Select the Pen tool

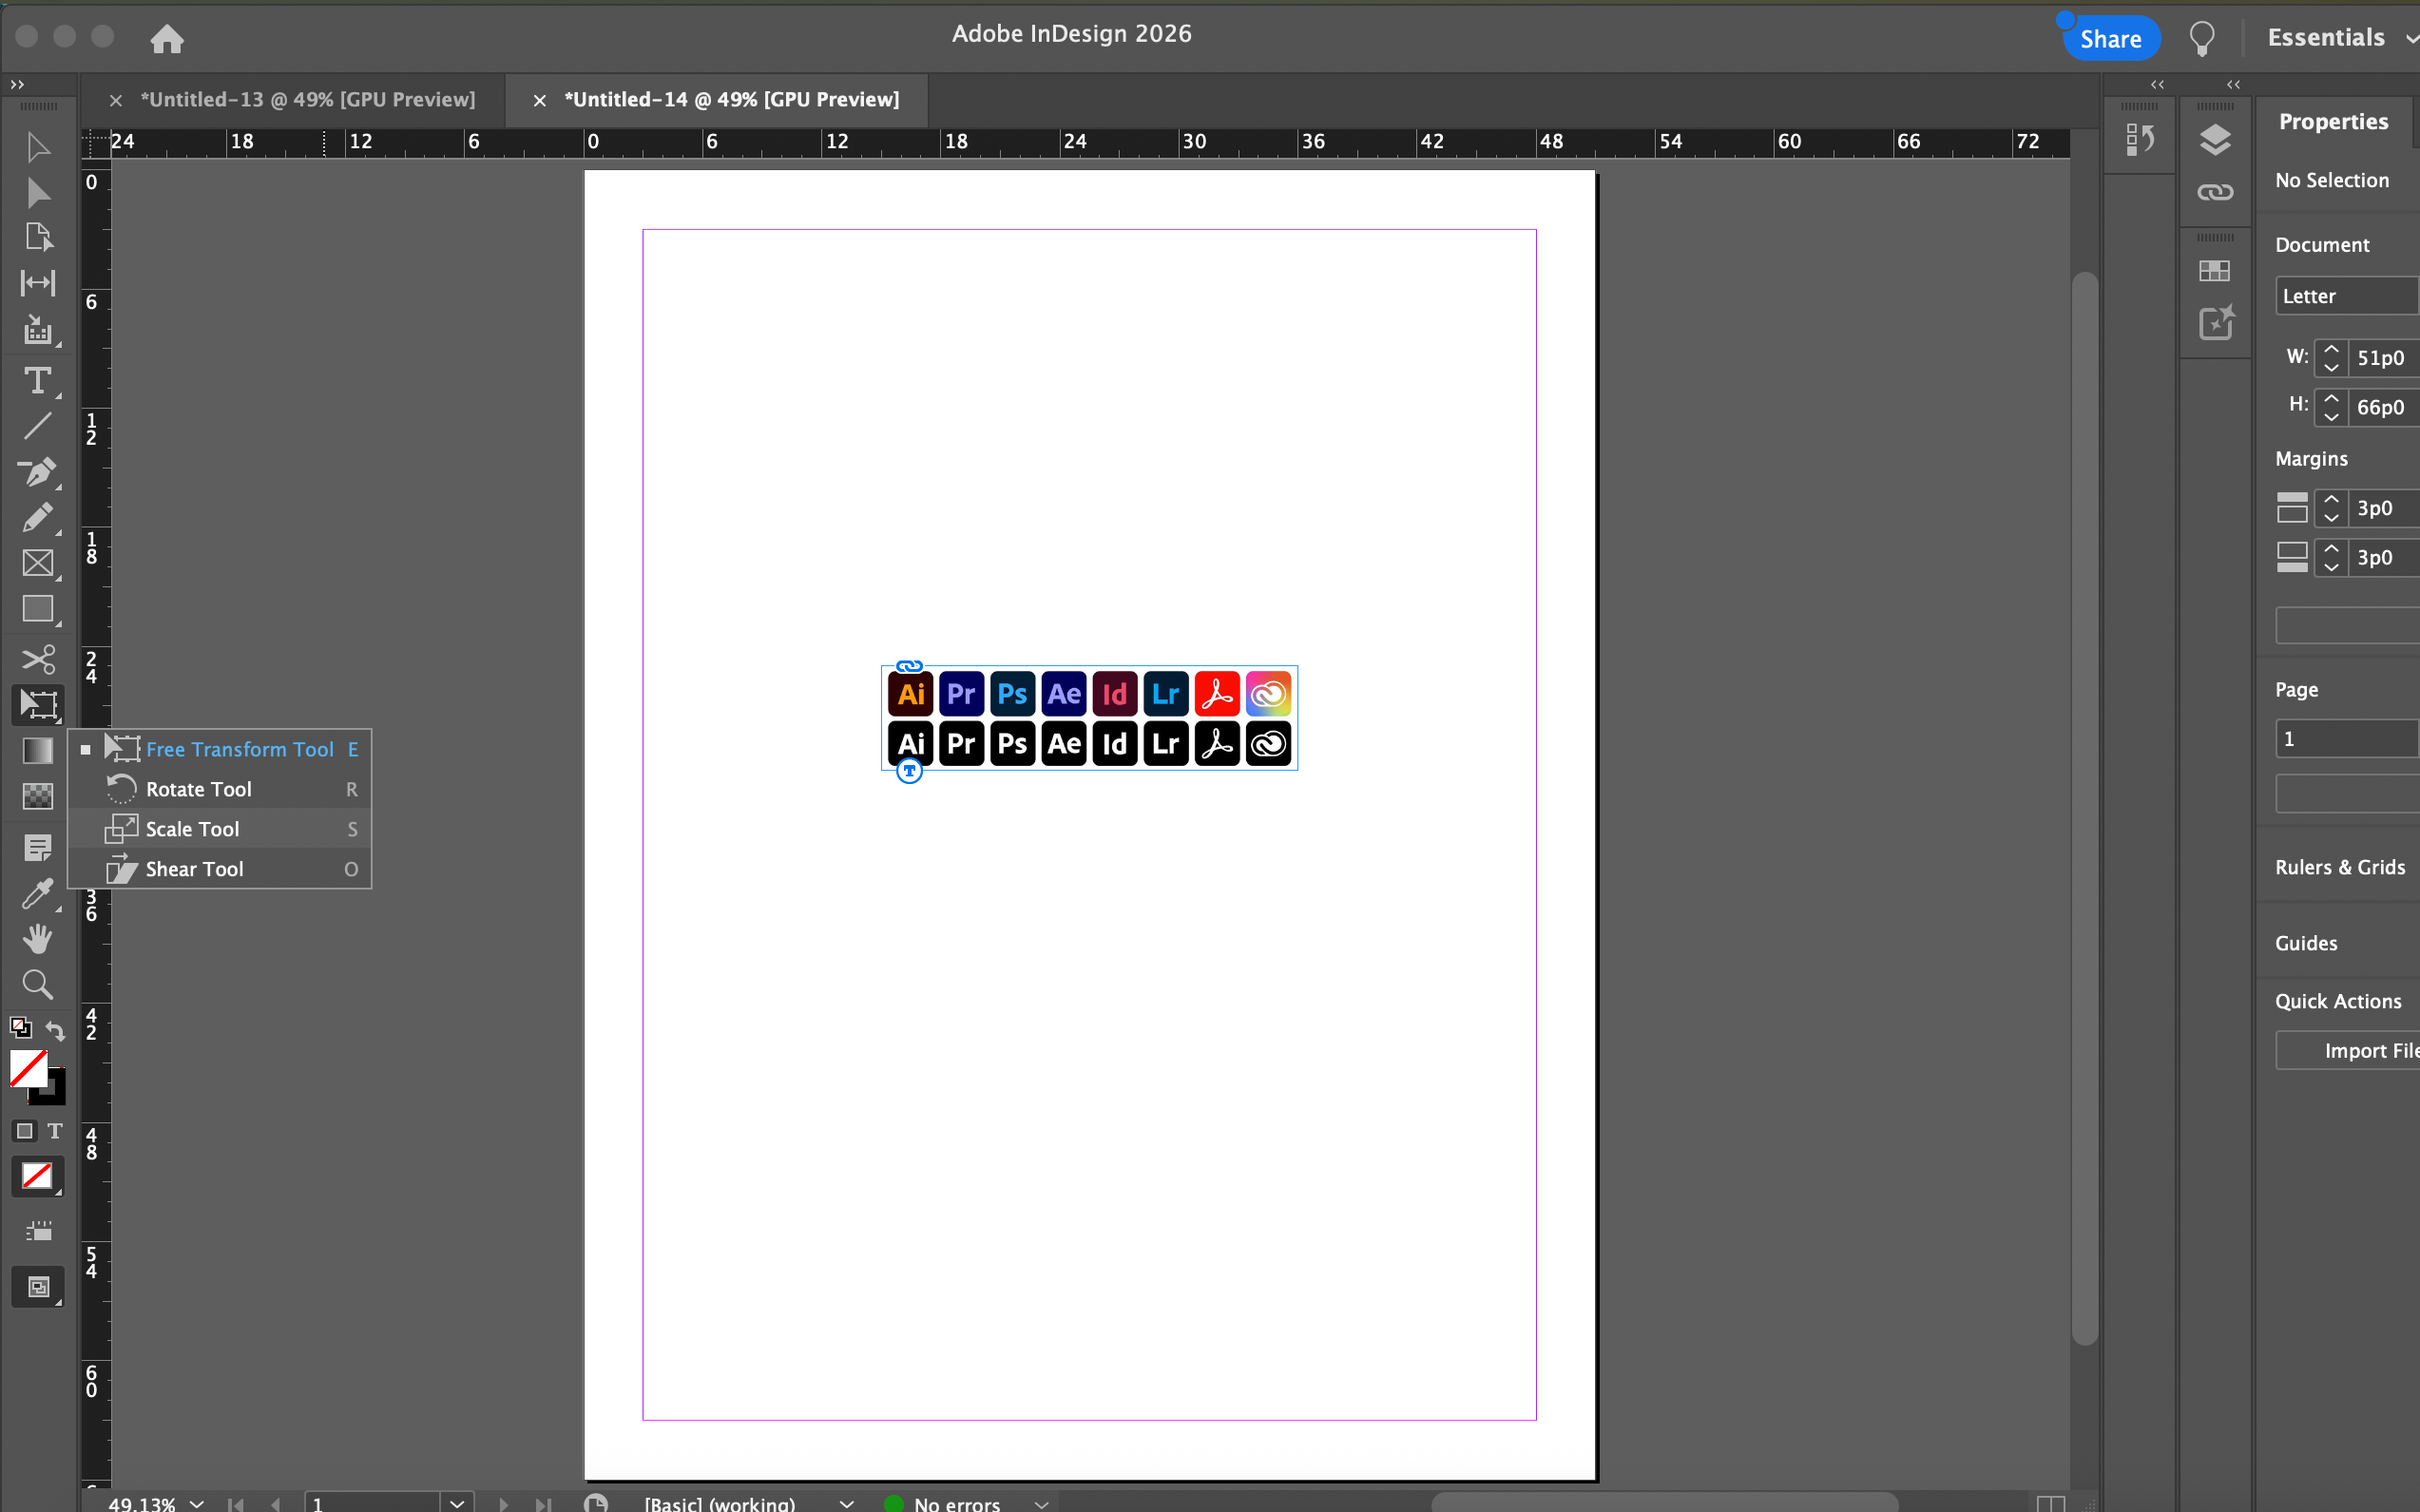point(37,472)
